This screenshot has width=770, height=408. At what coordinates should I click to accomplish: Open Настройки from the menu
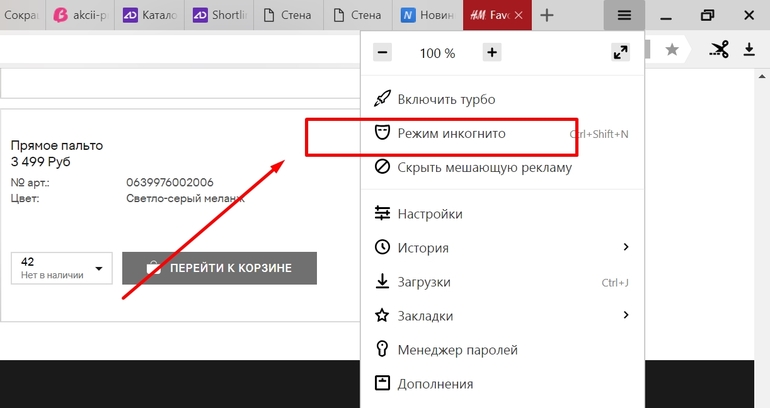coord(429,213)
